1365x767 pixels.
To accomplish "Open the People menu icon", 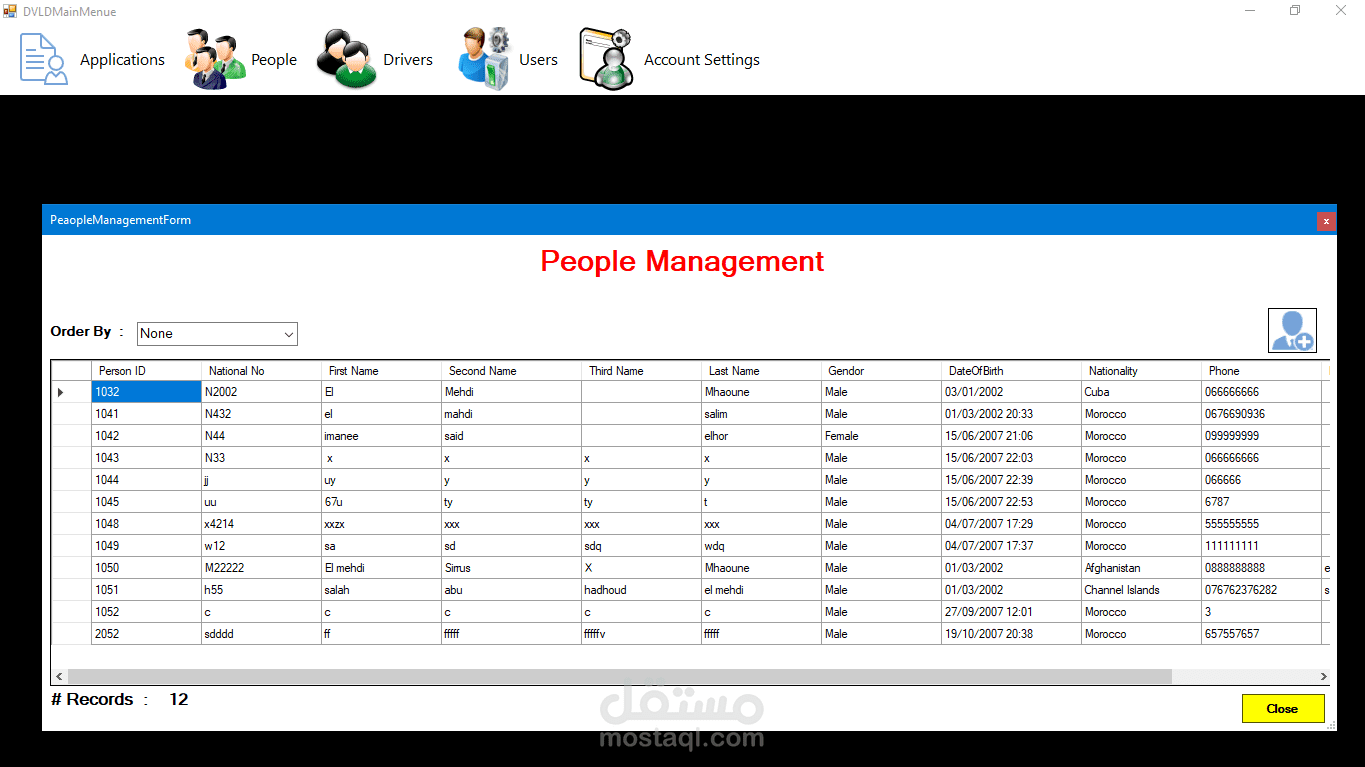I will tap(215, 60).
